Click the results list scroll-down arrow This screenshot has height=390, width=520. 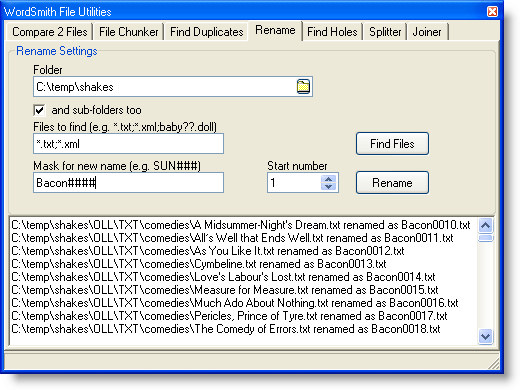(x=485, y=337)
